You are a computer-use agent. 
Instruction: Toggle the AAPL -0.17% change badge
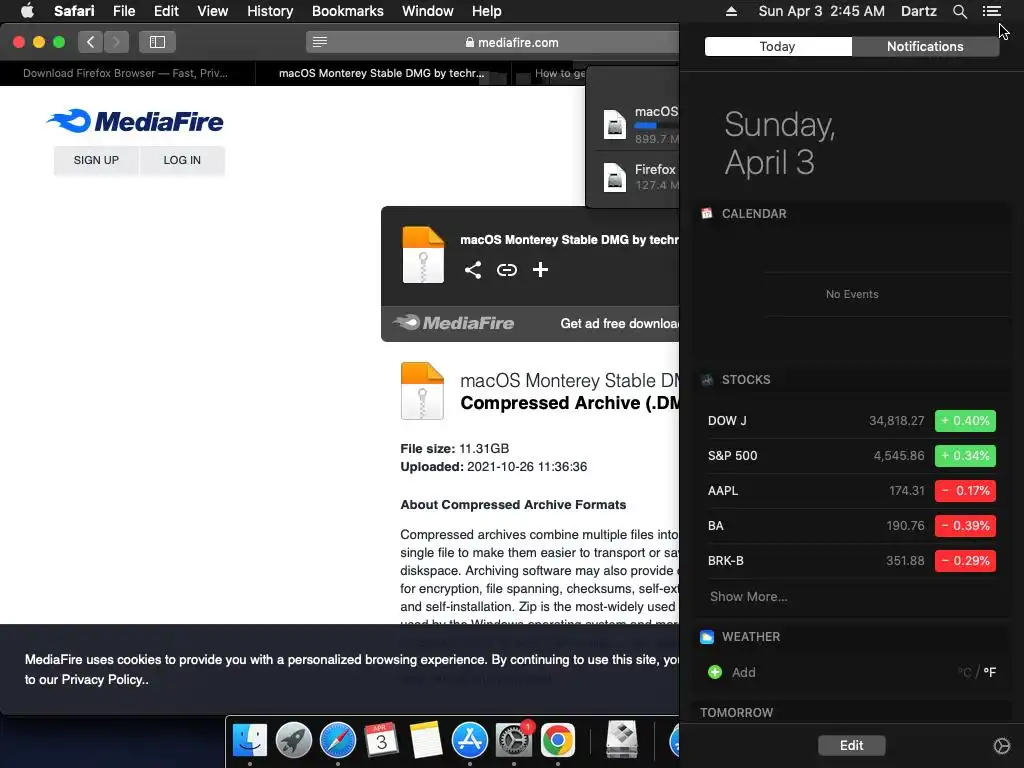[x=965, y=490]
